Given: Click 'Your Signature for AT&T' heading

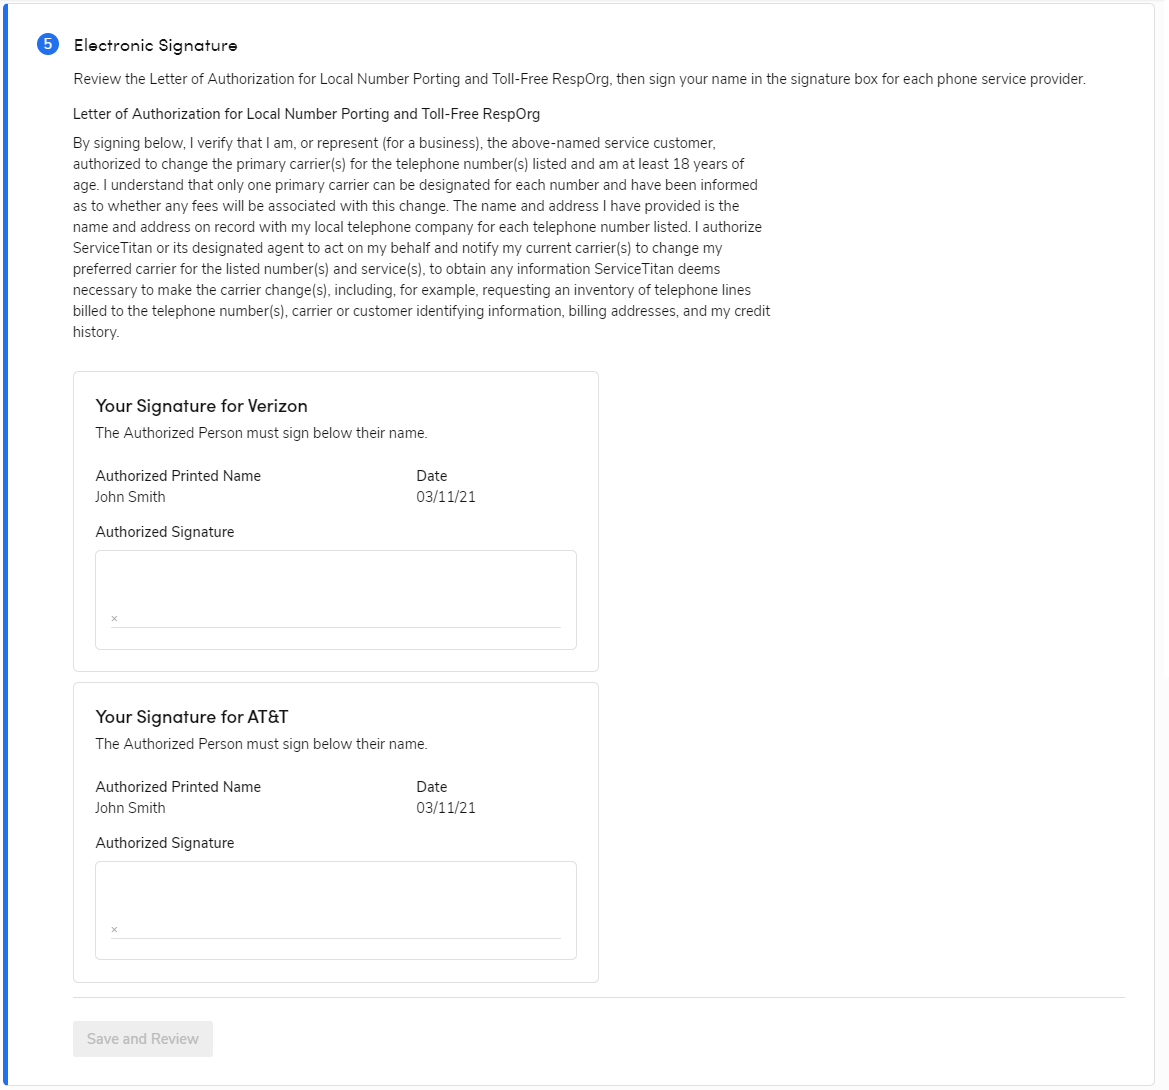Looking at the screenshot, I should click(x=192, y=717).
